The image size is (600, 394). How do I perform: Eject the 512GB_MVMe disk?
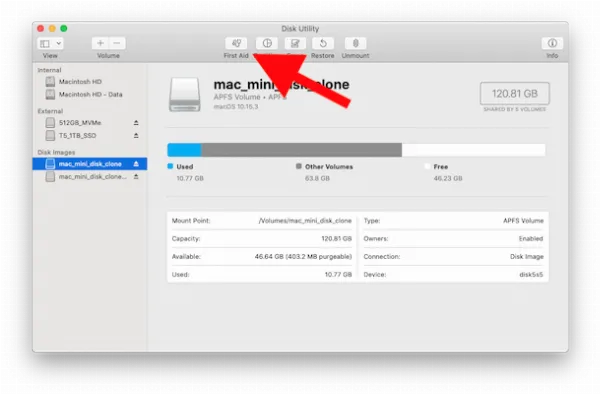point(136,122)
